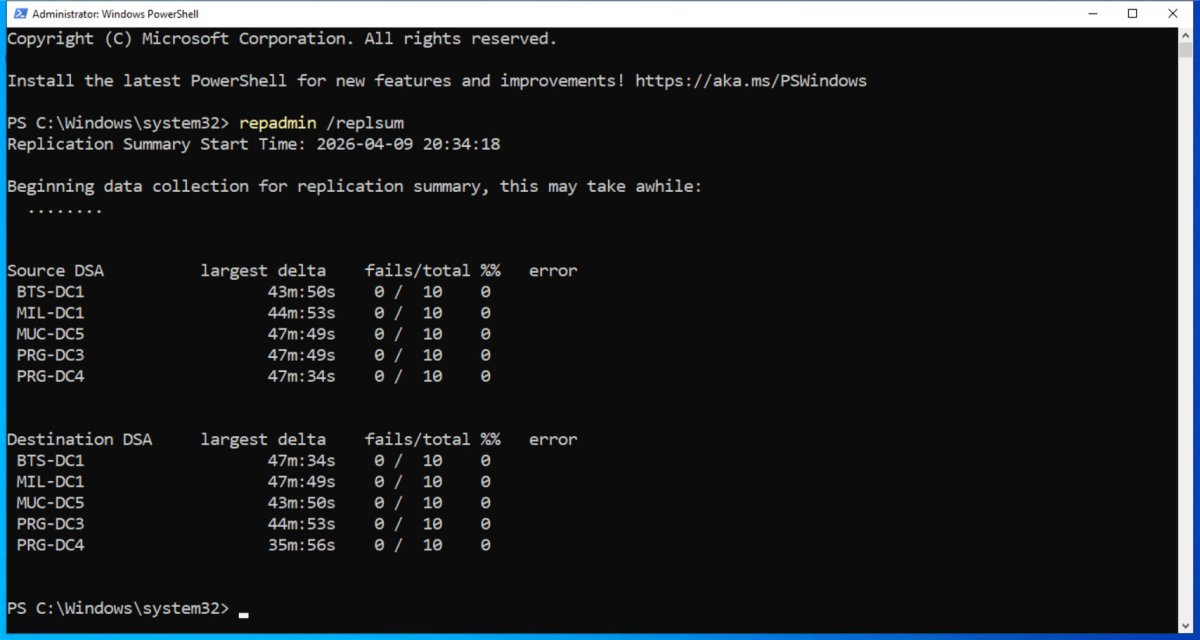Image resolution: width=1200 pixels, height=640 pixels.
Task: Maximize the PowerShell window
Action: (1132, 14)
